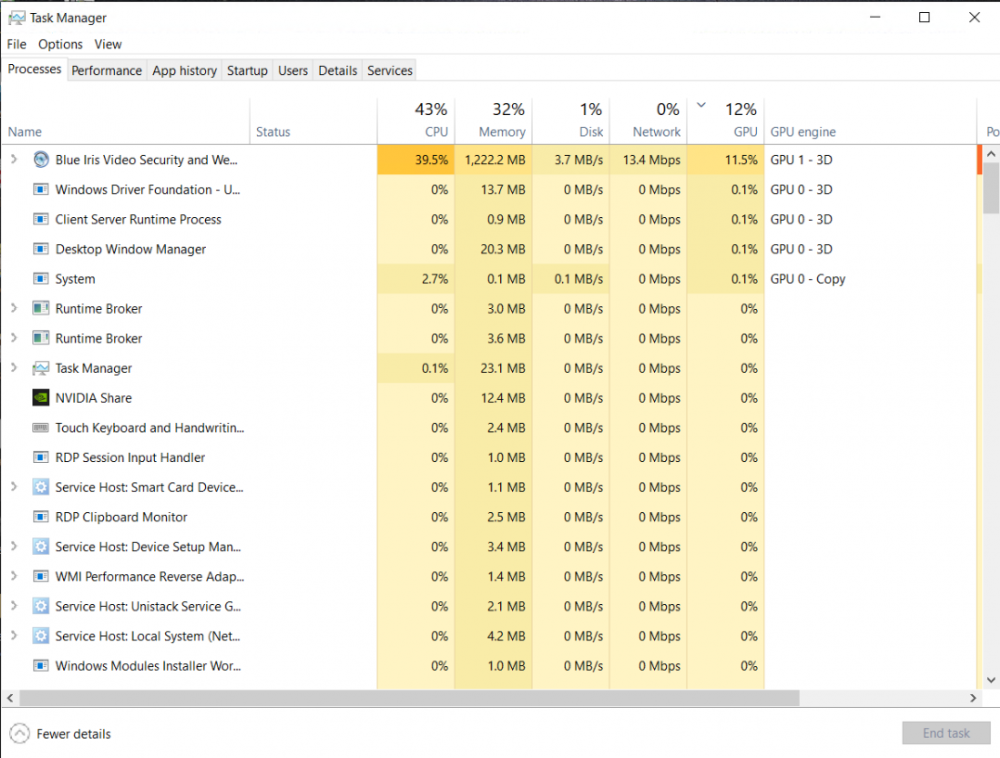Click the vertical scrollbar down arrow

click(991, 680)
